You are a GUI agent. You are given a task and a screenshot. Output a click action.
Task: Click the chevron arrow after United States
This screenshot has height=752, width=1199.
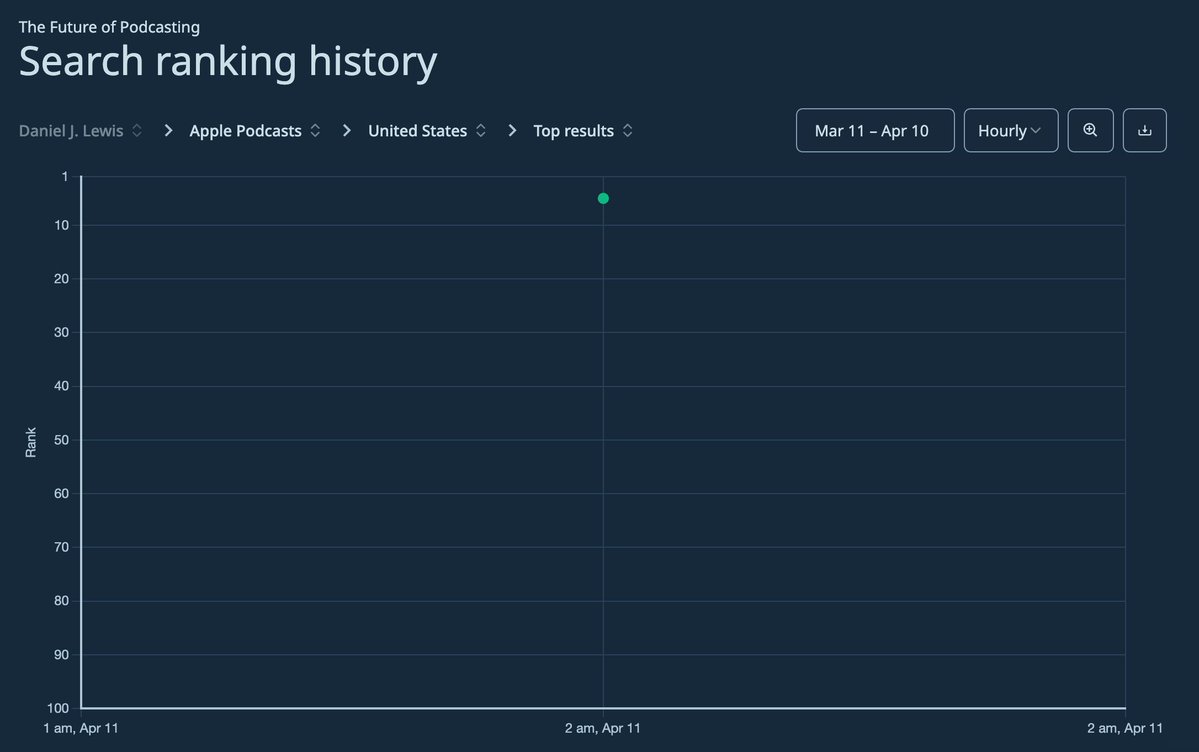coord(512,131)
